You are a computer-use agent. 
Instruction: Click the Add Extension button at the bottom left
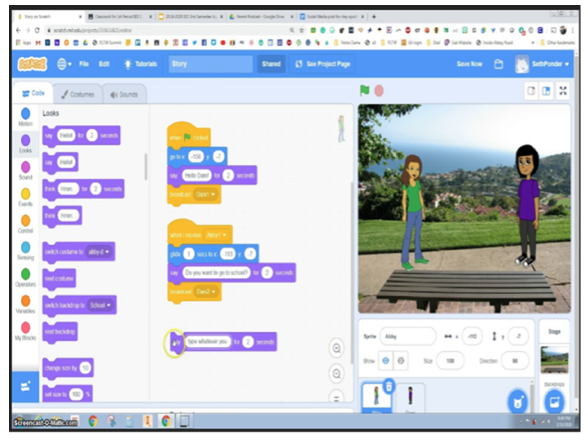pyautogui.click(x=26, y=387)
